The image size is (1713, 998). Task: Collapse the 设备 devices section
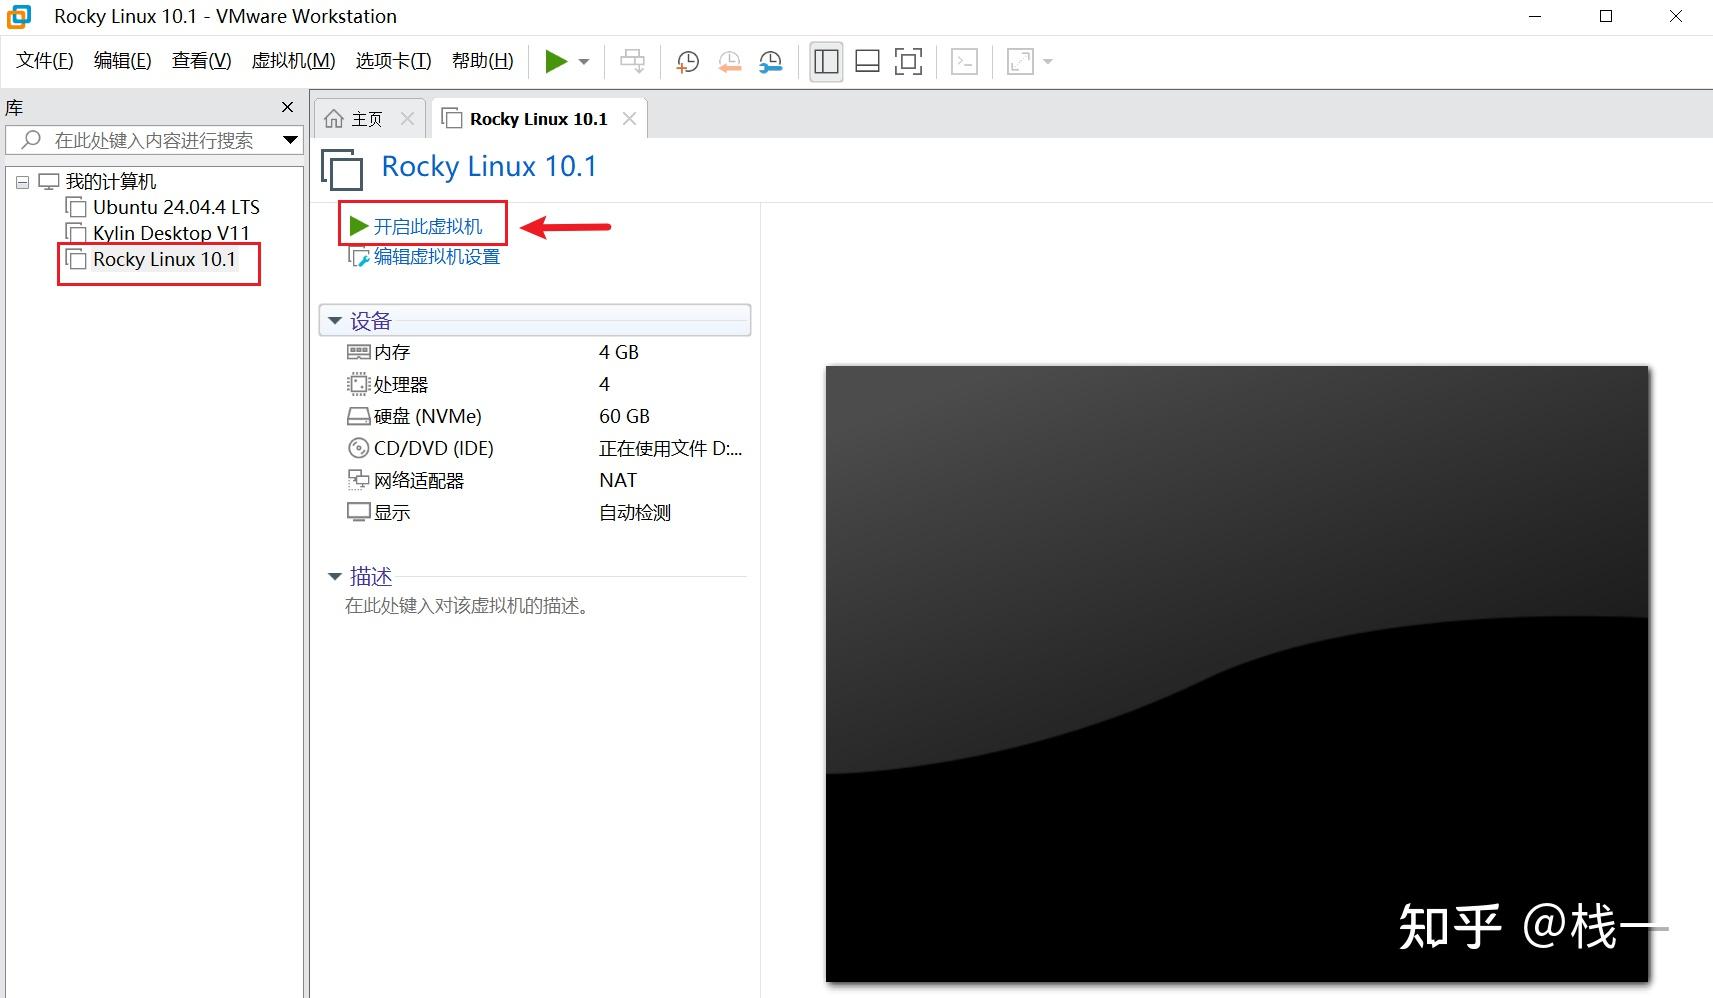tap(335, 321)
